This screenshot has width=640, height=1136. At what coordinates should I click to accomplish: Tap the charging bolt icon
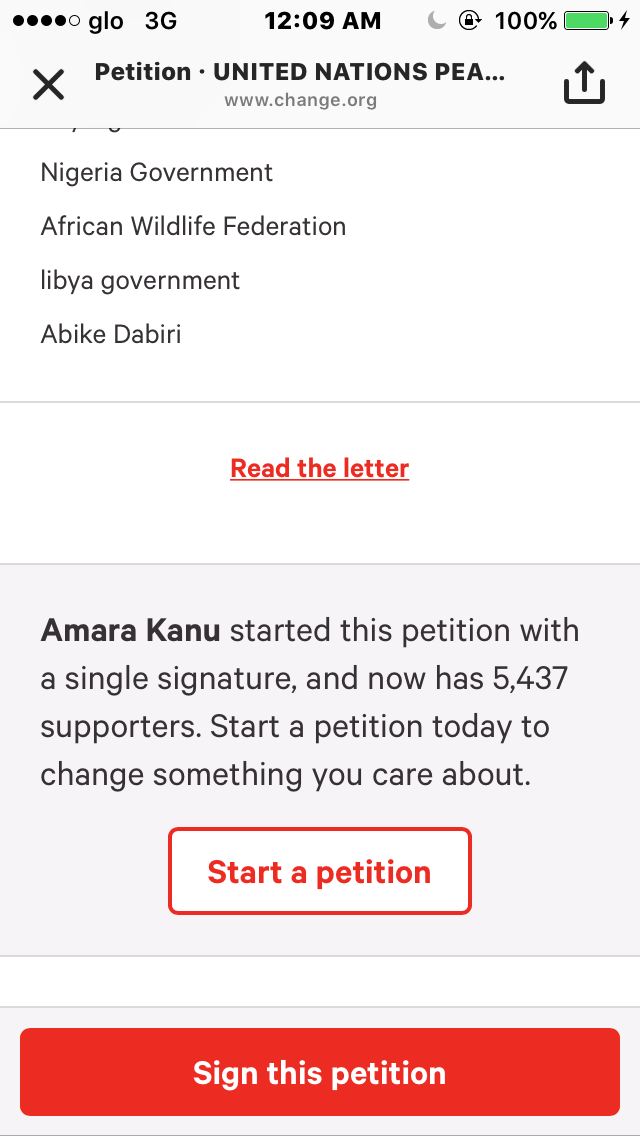[x=625, y=20]
